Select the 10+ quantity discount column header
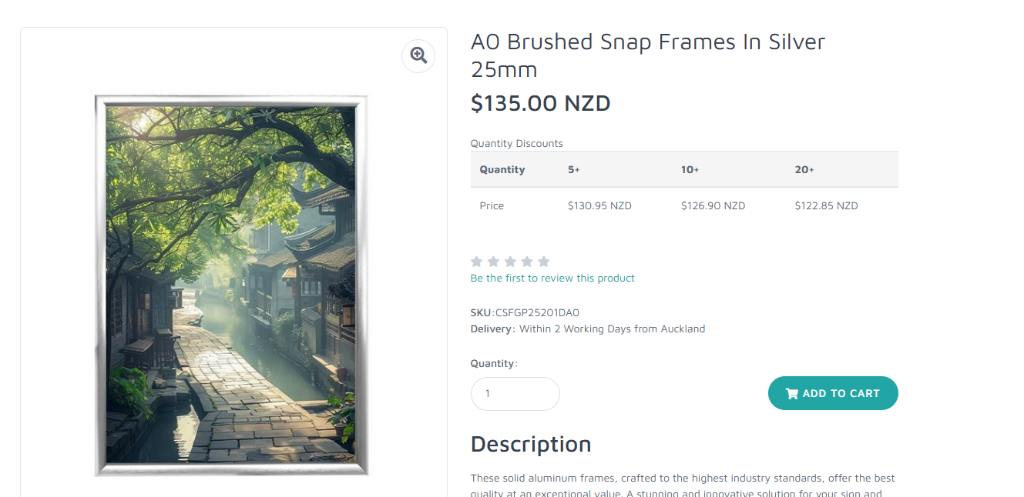 (x=690, y=170)
